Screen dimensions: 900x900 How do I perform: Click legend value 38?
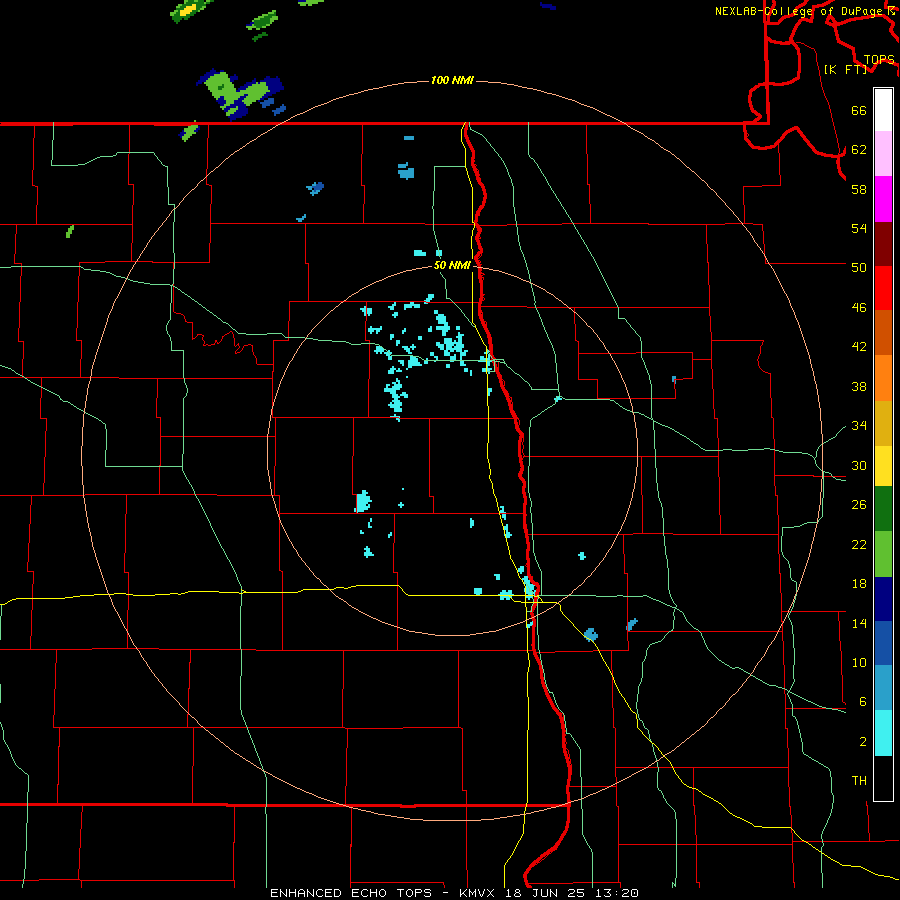point(859,386)
